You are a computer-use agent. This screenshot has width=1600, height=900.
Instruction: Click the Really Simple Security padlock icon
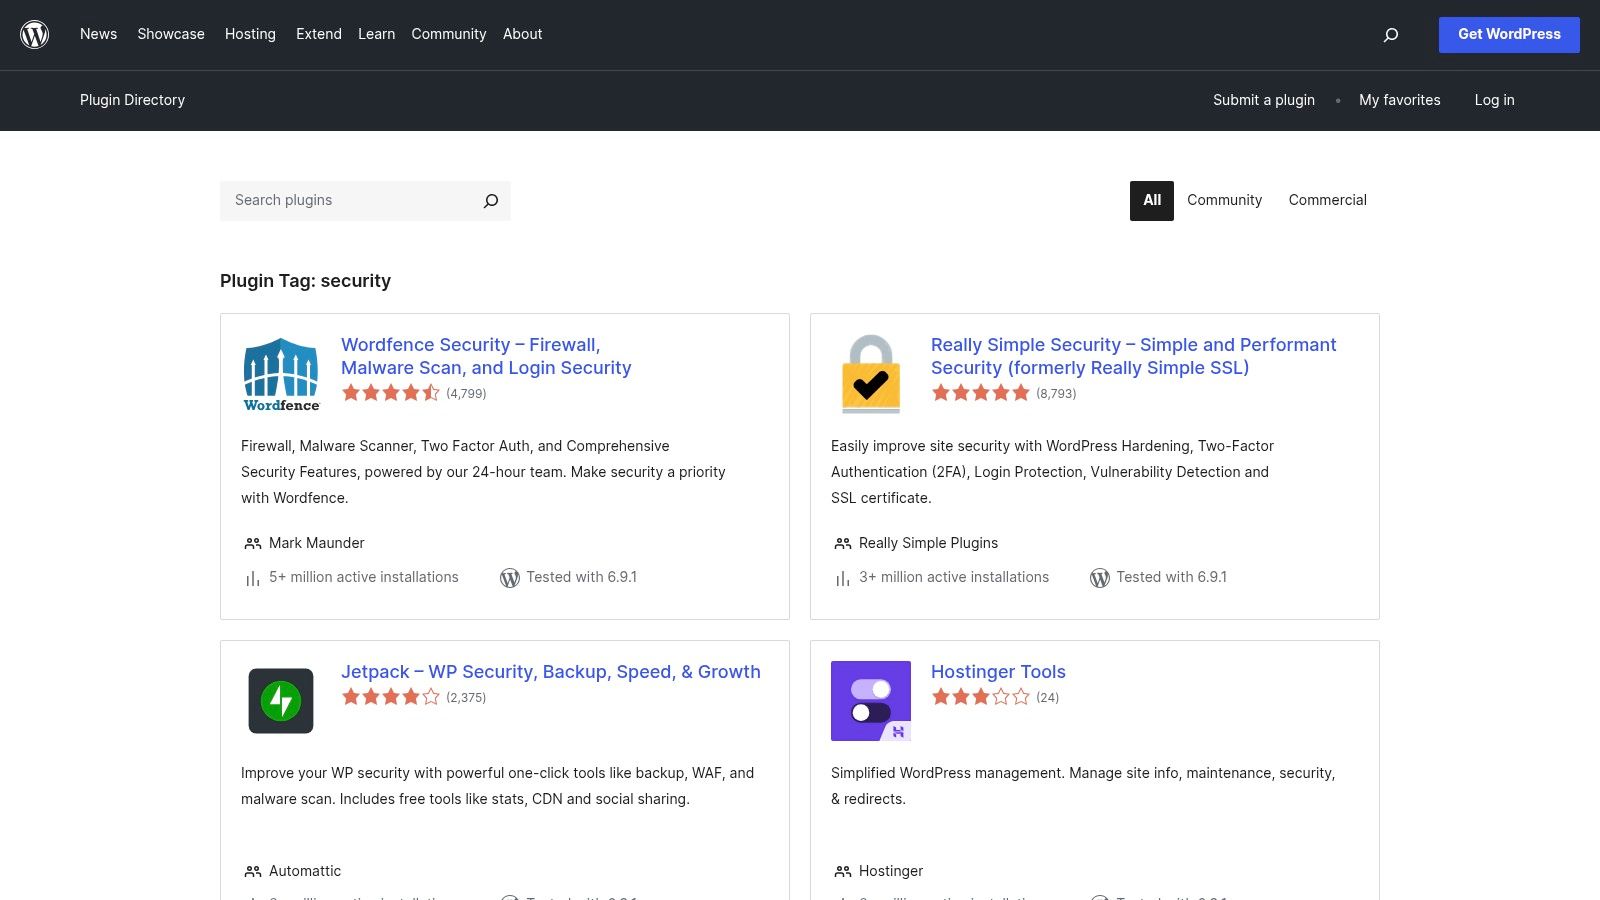coord(870,373)
